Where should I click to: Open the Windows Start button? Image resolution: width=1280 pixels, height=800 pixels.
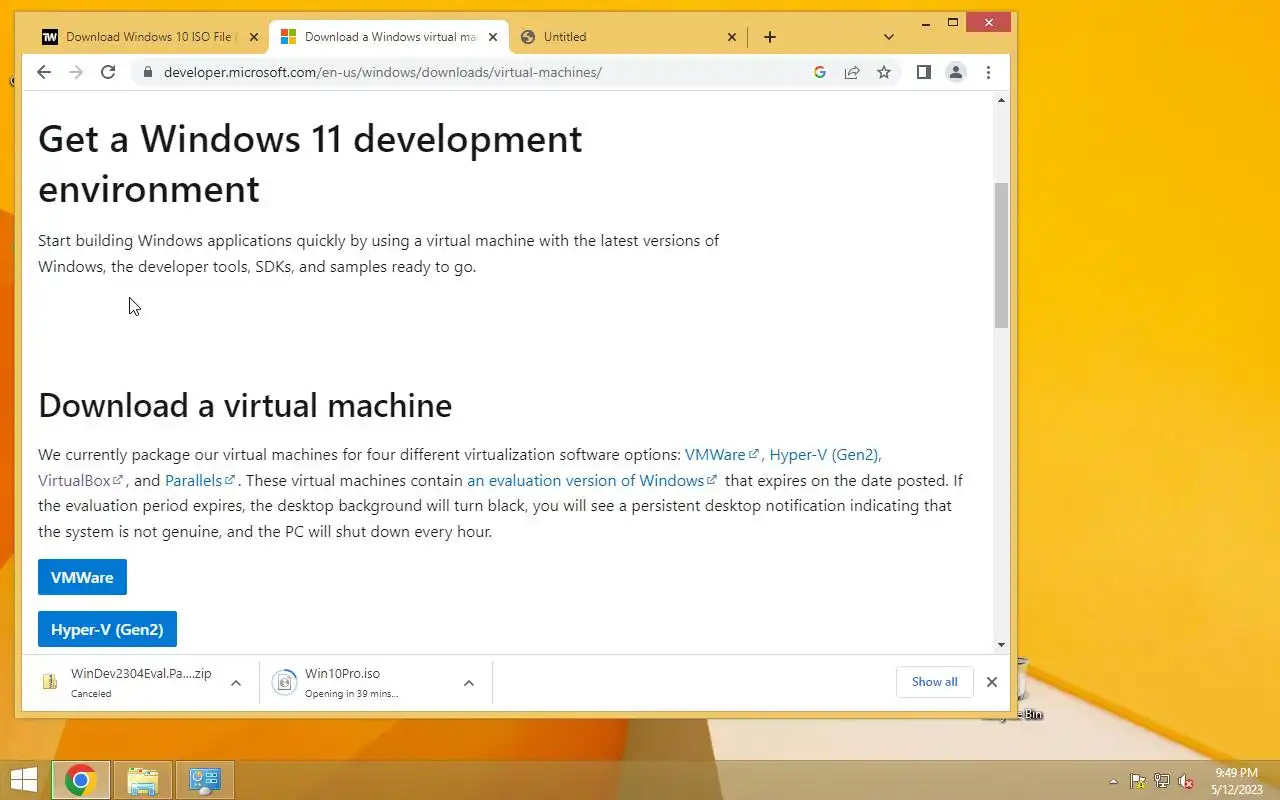pos(23,780)
